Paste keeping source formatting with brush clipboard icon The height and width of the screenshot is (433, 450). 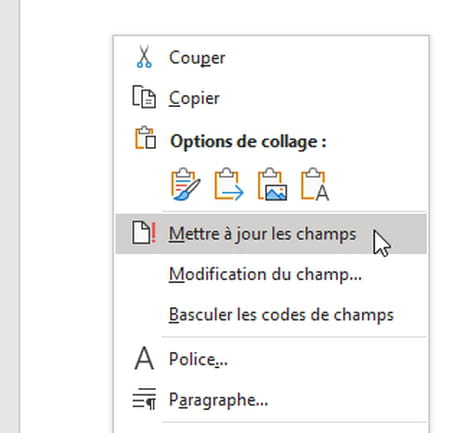pyautogui.click(x=186, y=184)
